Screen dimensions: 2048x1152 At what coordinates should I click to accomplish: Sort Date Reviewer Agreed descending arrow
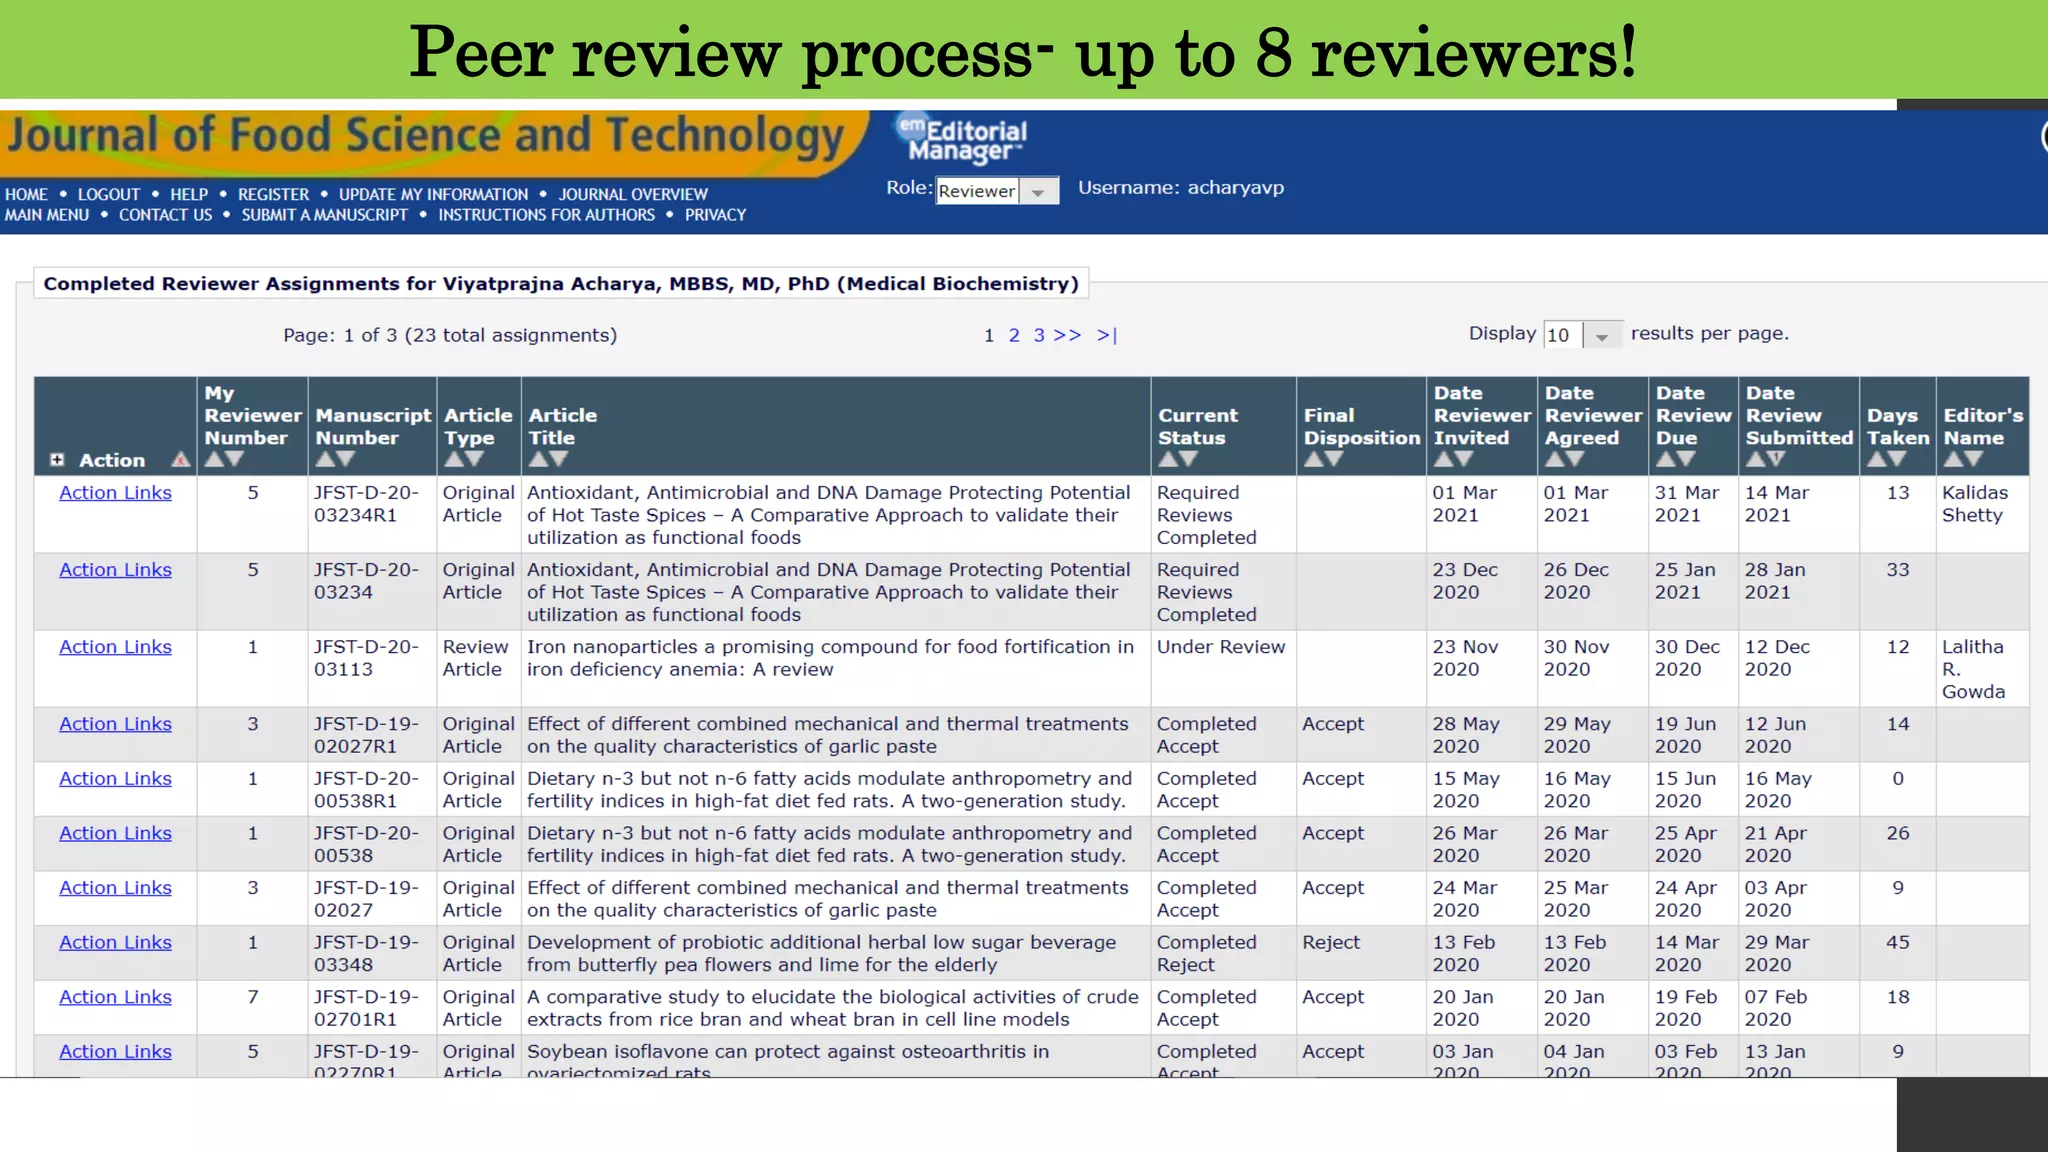(x=1575, y=459)
